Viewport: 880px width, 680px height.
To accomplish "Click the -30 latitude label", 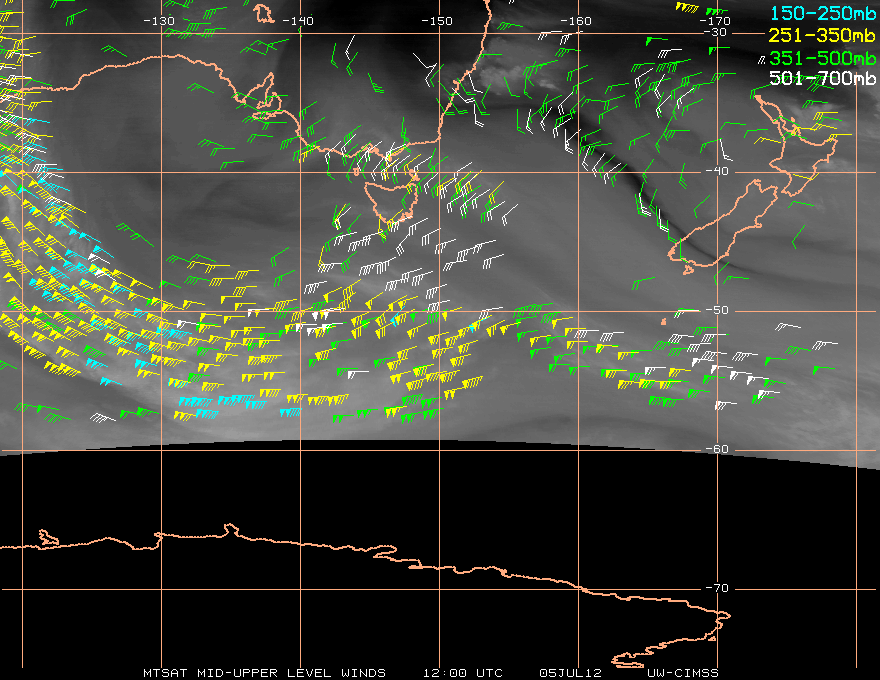I will (717, 33).
